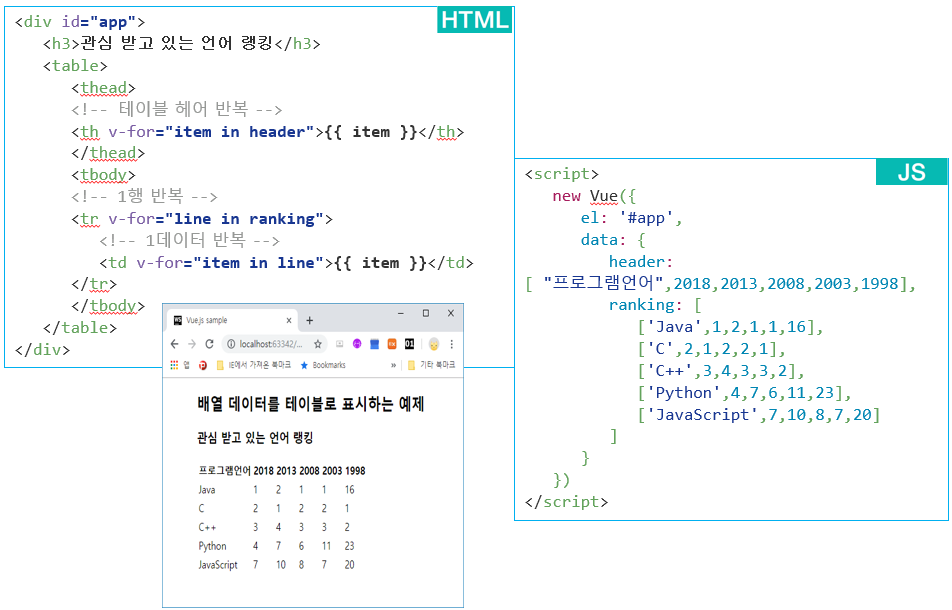The image size is (952, 610).
Task: Select the 'C++' cell in the browser table
Action: point(207,527)
